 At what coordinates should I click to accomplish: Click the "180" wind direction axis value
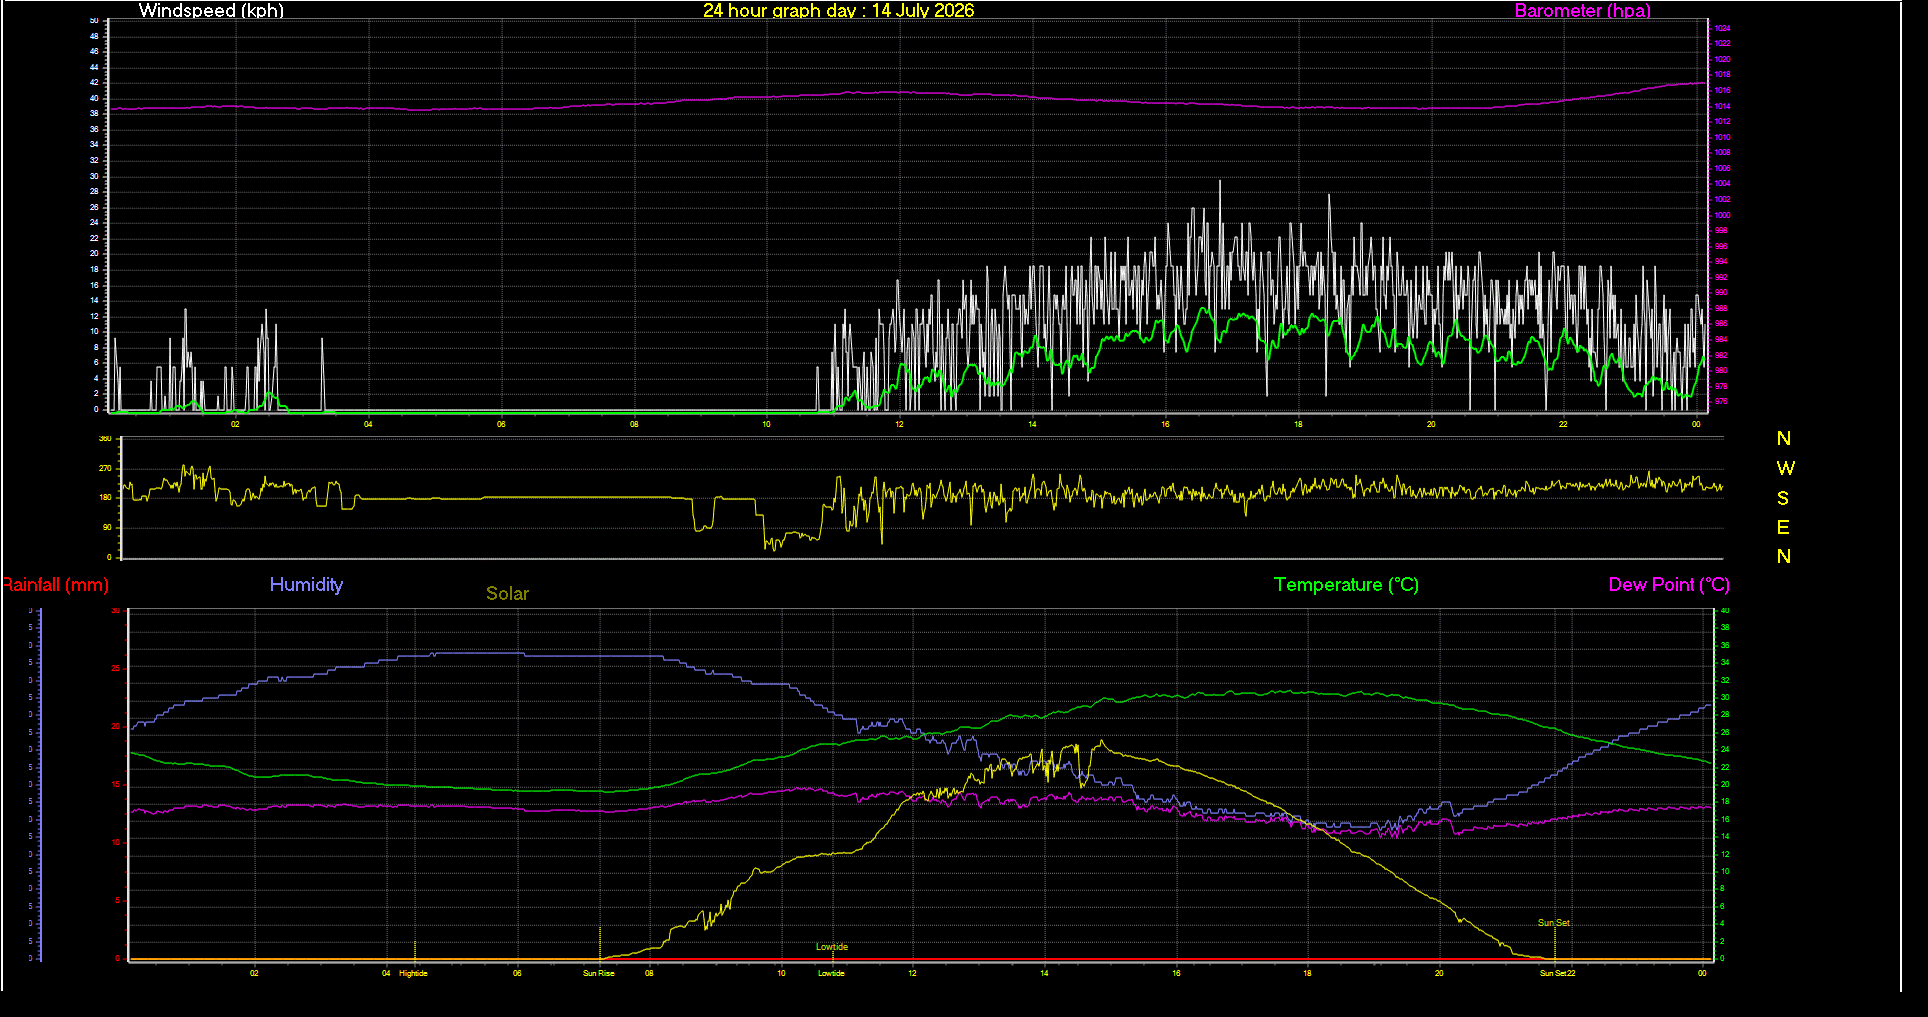[105, 498]
